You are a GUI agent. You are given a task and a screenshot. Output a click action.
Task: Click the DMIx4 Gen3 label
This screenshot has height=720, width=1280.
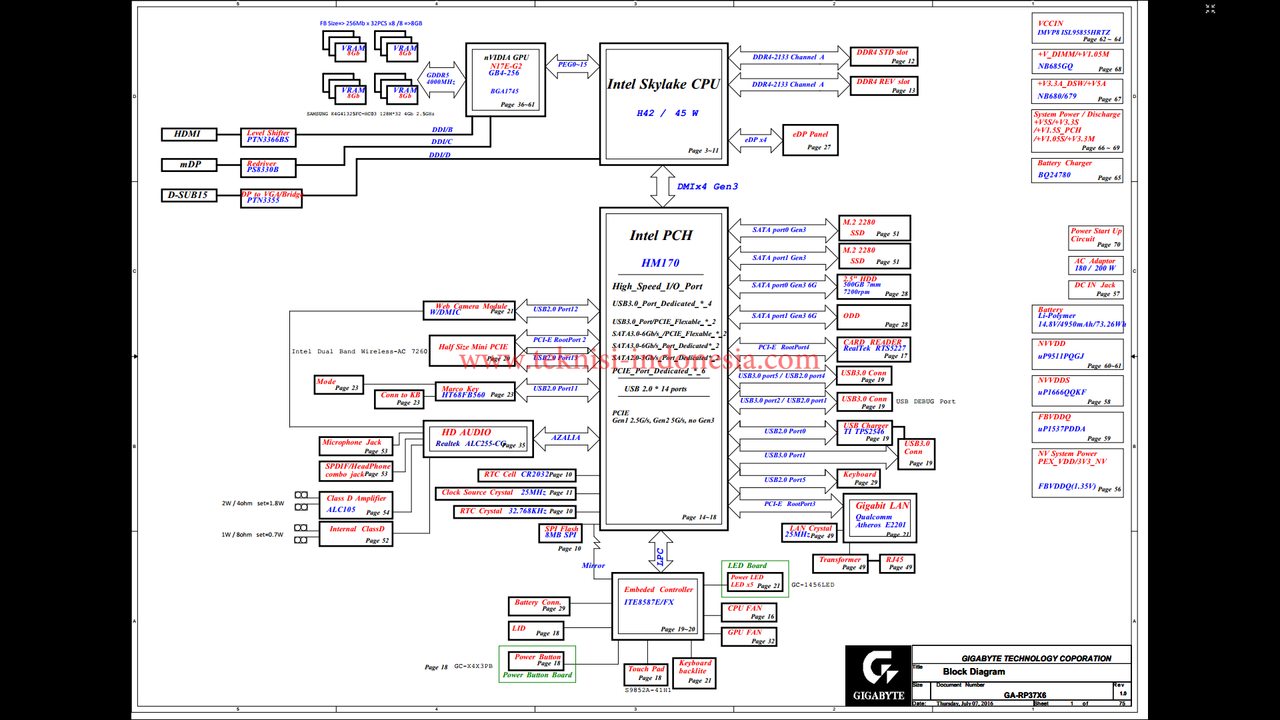point(708,186)
